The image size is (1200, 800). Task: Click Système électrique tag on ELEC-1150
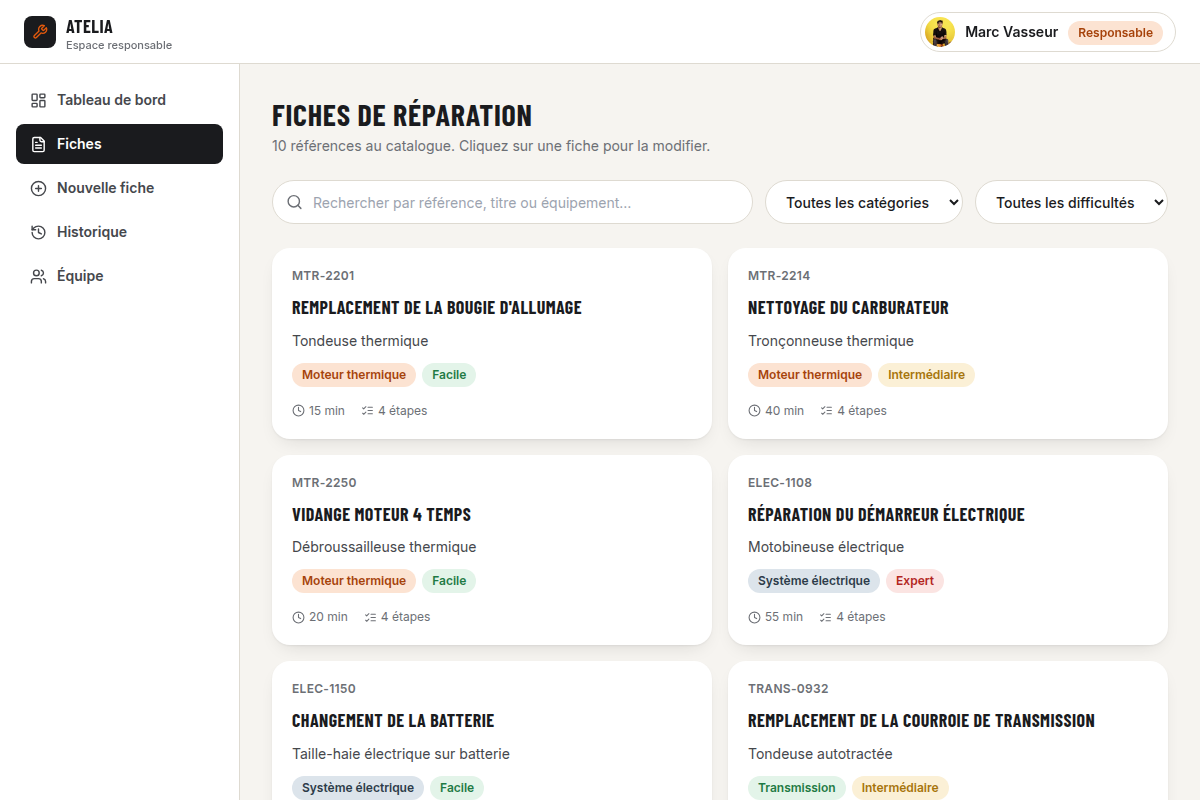coord(358,788)
